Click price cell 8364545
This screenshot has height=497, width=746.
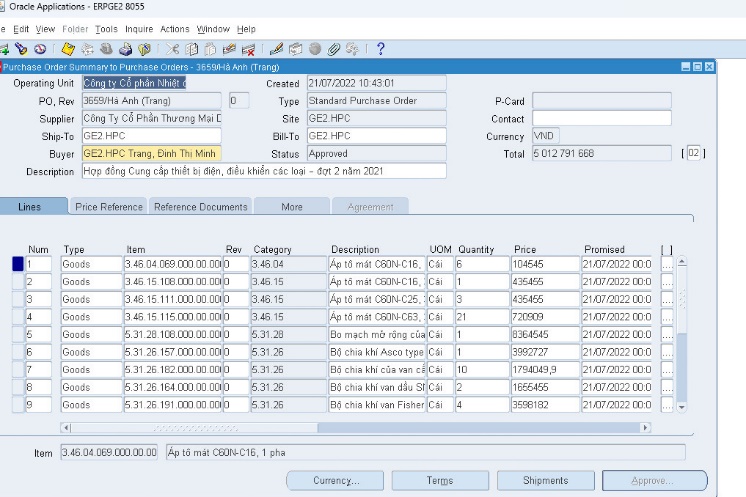pos(545,334)
